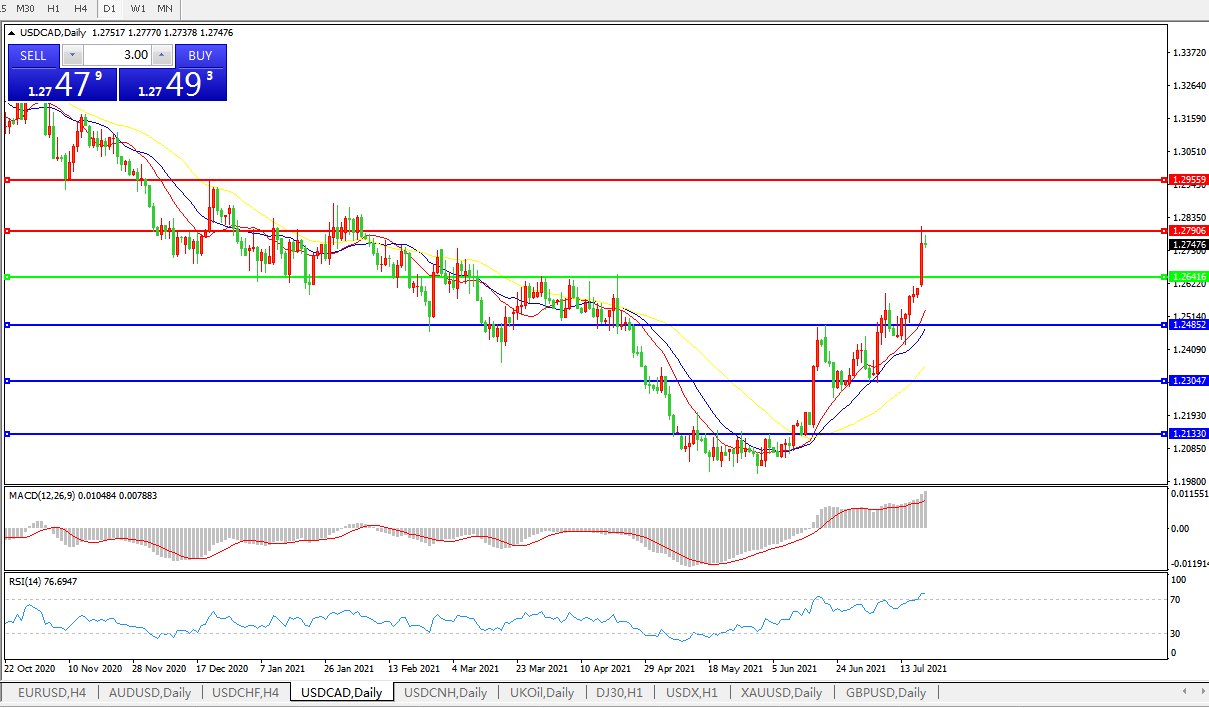Switch to the M30 timeframe
The height and width of the screenshot is (708, 1209).
coord(27,9)
